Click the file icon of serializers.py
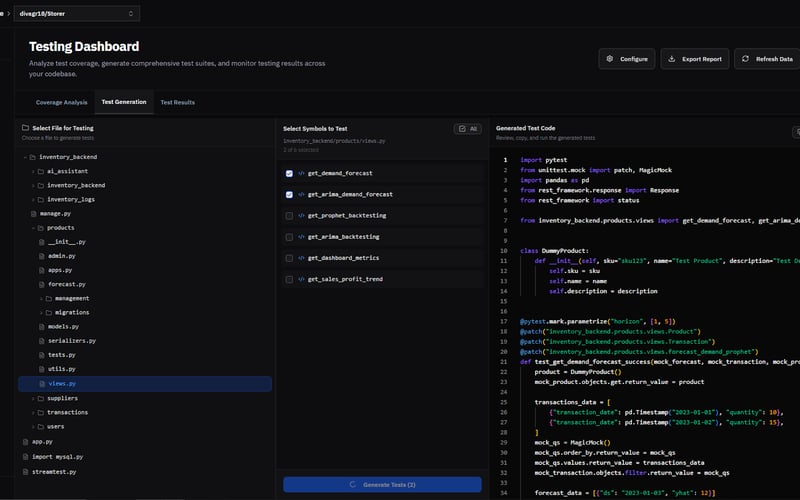The width and height of the screenshot is (800, 500). [42, 341]
